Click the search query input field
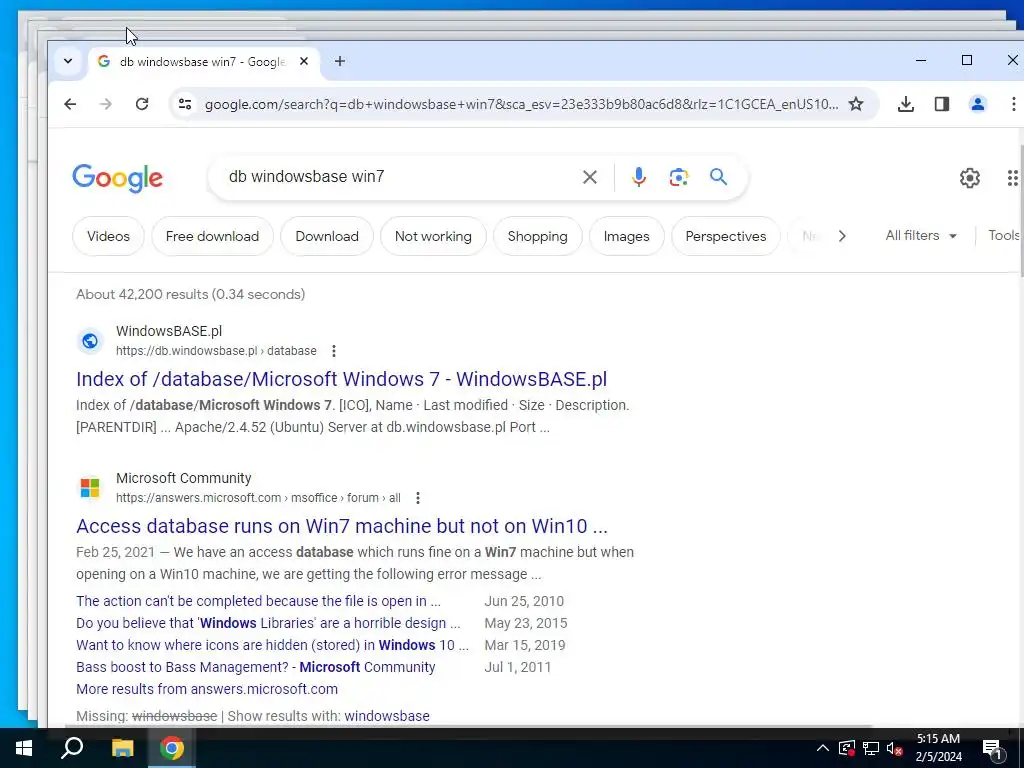1024x768 pixels. pos(398,177)
